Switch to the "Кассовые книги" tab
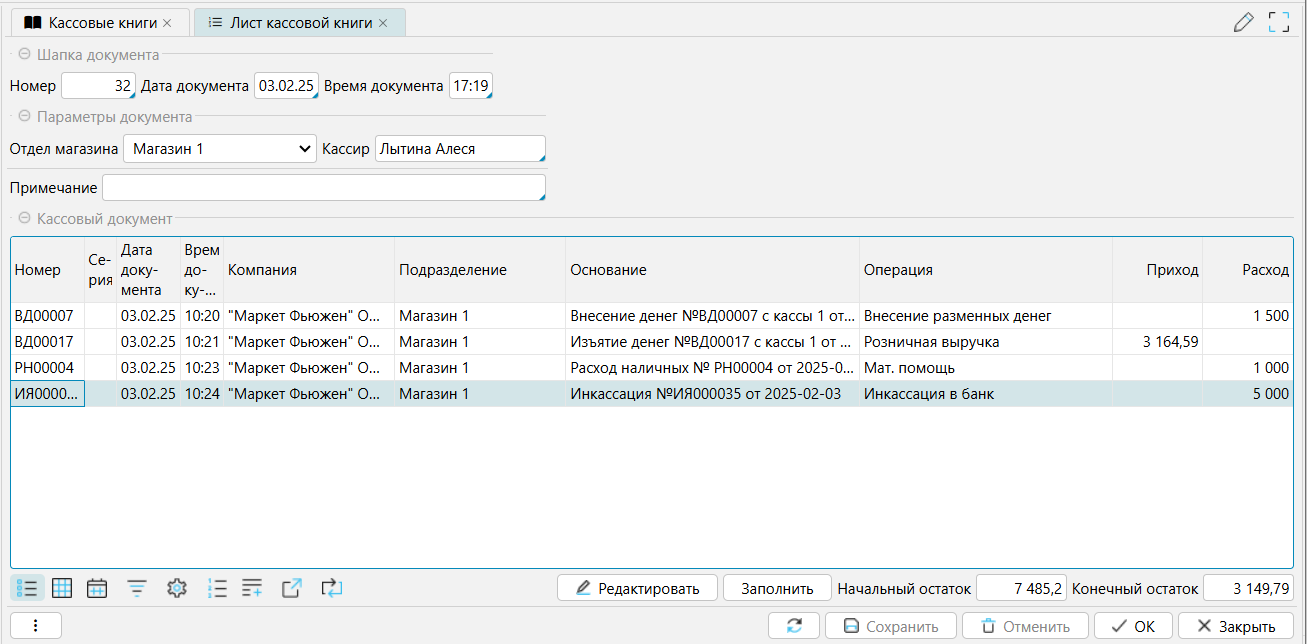The image size is (1307, 644). click(97, 22)
